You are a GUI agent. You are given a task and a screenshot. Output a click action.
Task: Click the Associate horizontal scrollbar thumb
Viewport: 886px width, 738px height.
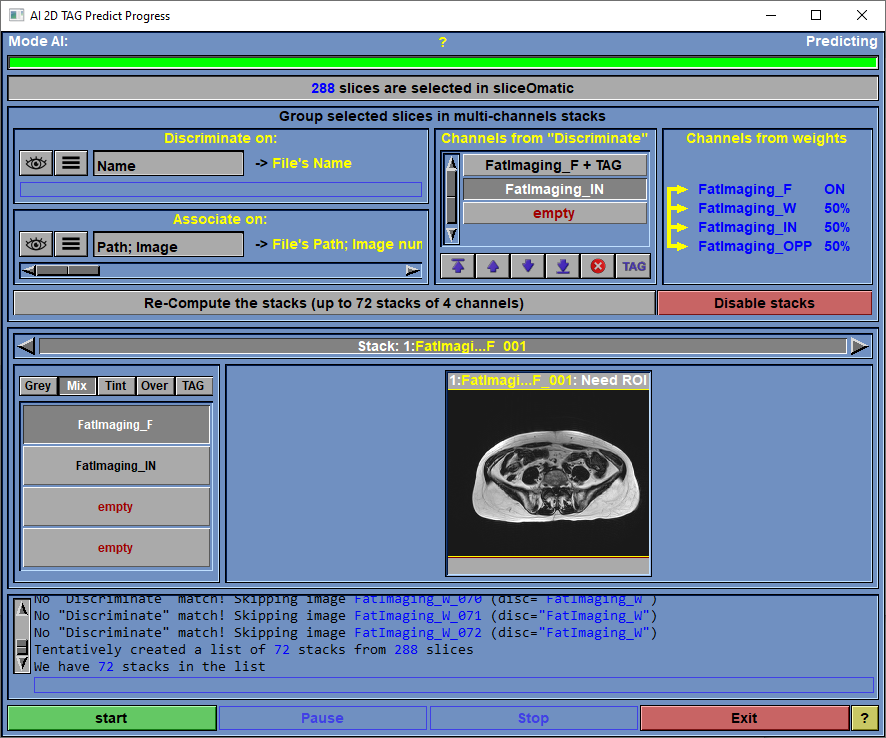[x=68, y=271]
